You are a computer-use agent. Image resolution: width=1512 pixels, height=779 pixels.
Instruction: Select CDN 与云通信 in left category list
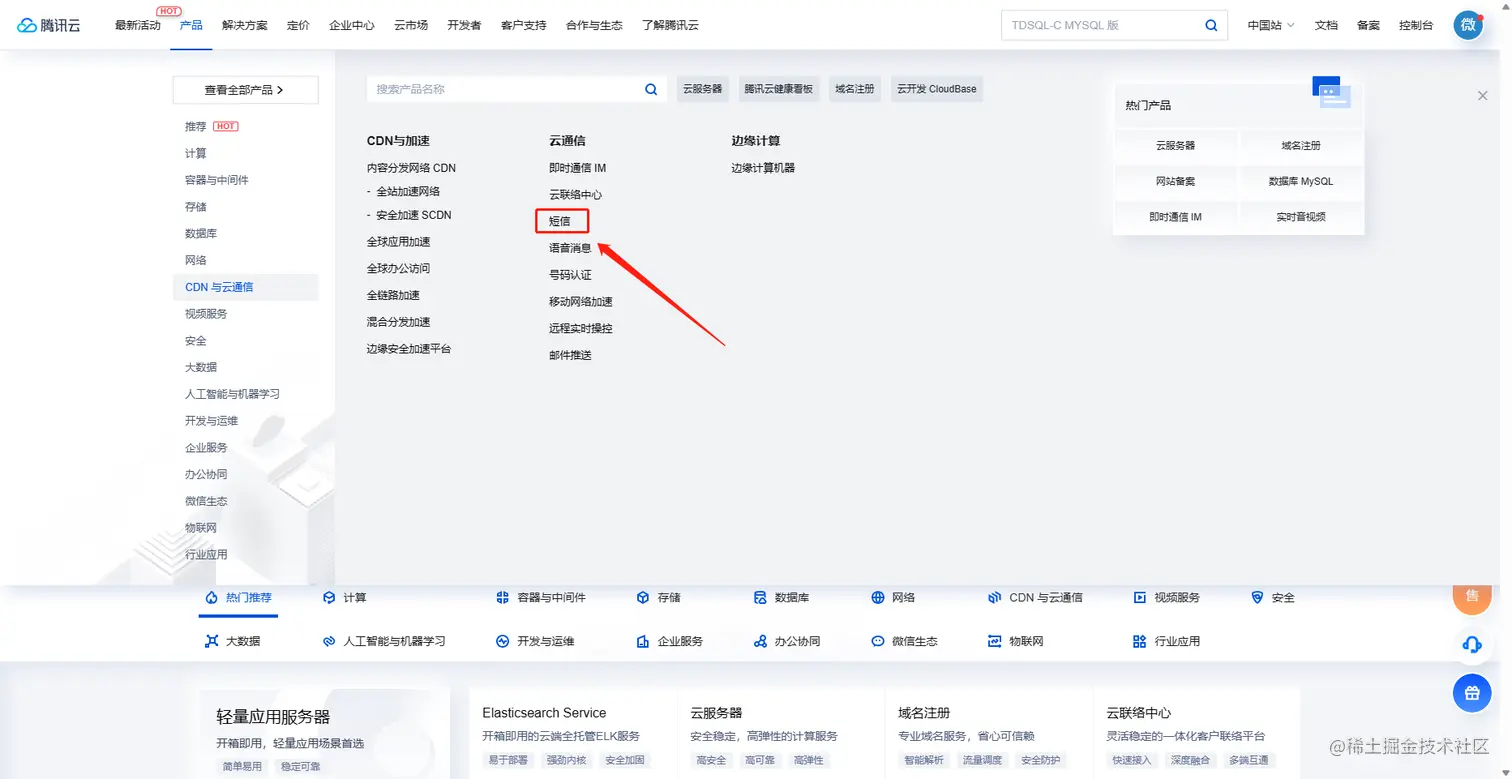[x=246, y=287]
